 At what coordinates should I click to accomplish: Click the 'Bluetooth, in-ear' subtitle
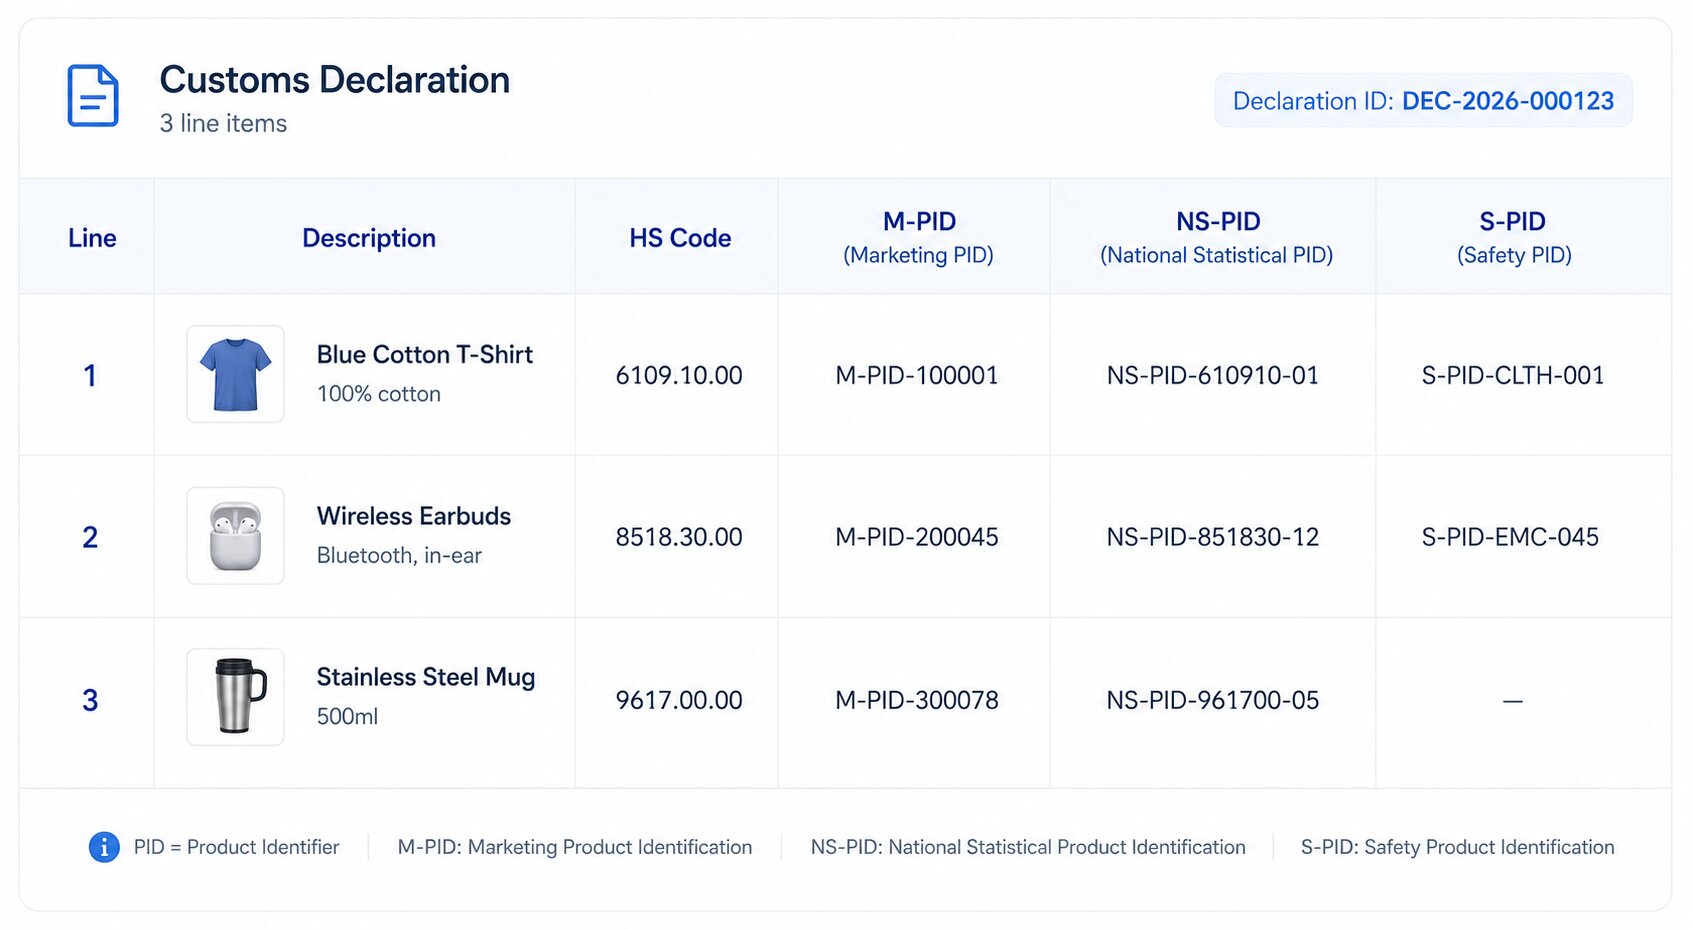(x=399, y=555)
